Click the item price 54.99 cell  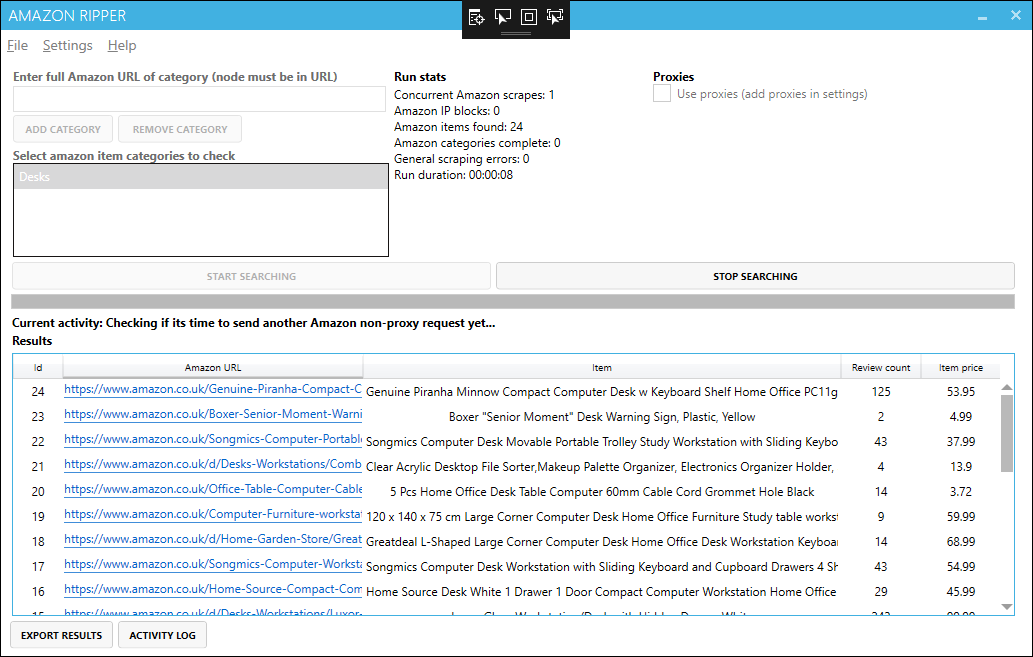click(961, 567)
